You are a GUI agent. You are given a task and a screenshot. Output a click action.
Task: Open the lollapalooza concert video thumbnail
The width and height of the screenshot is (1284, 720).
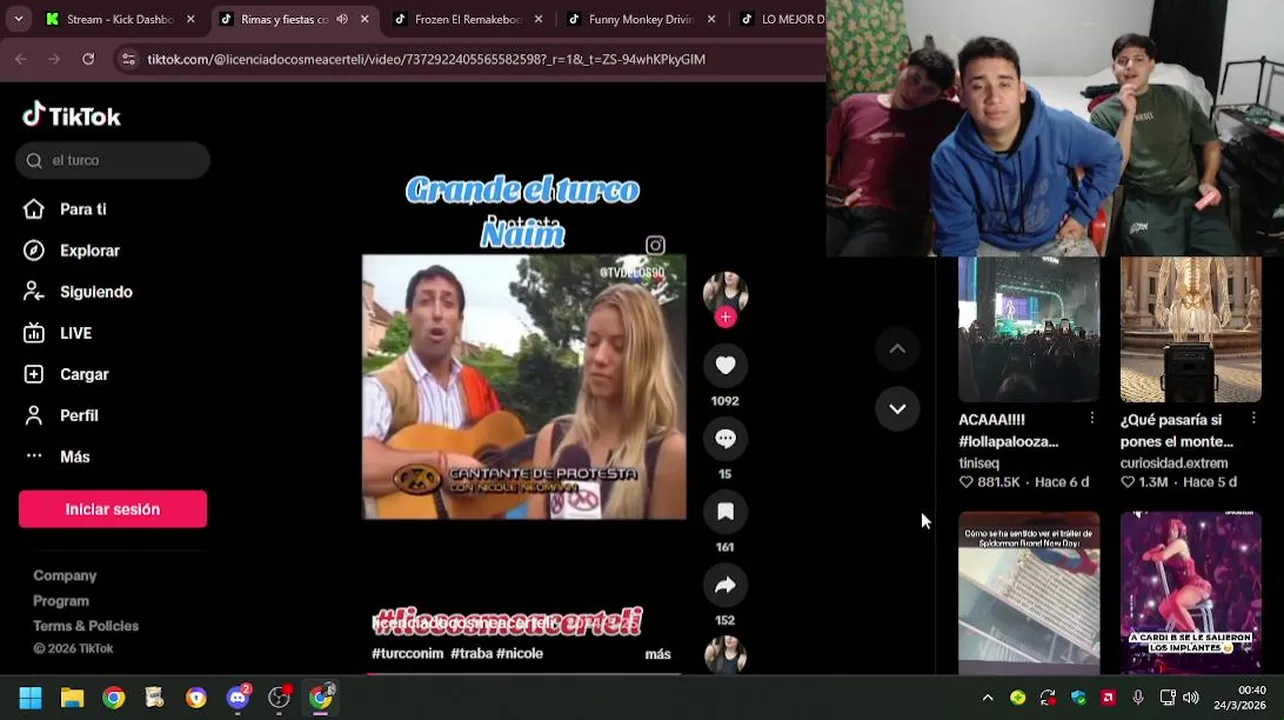pos(1029,330)
